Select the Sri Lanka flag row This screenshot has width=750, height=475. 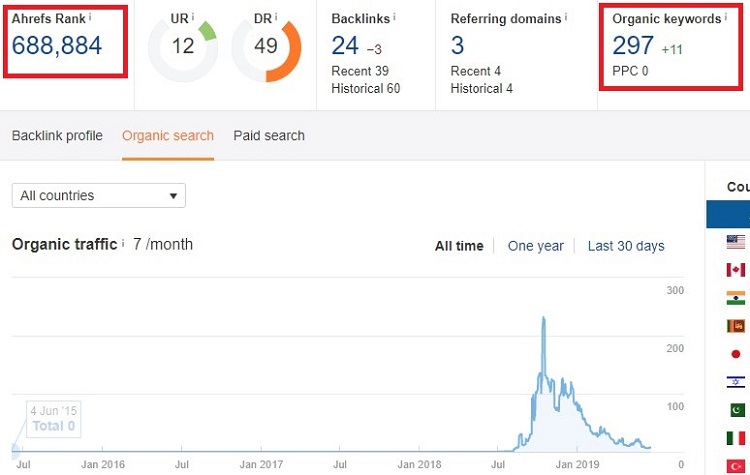tap(736, 326)
